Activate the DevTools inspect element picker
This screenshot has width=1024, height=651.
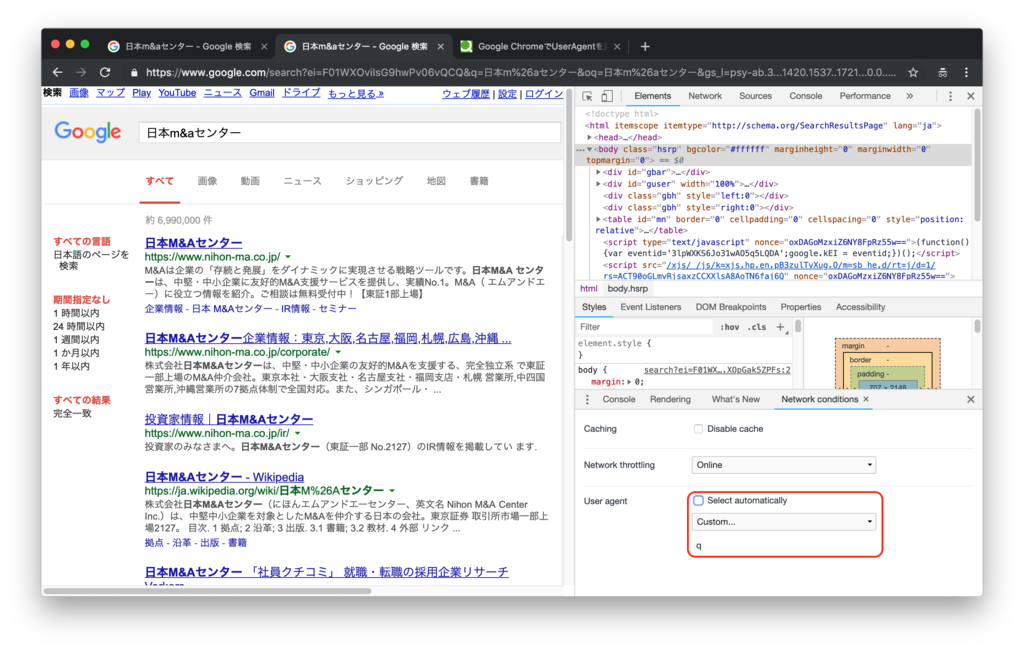[587, 96]
